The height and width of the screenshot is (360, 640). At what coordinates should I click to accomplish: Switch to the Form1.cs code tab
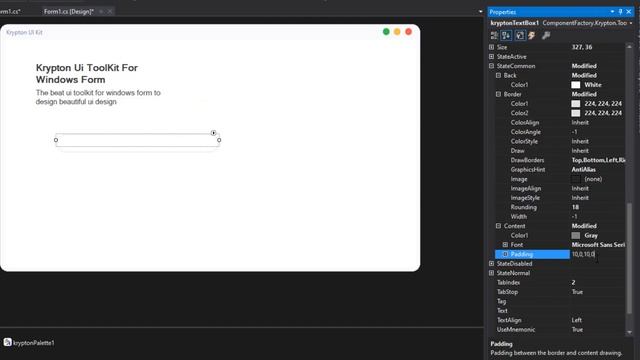[x=10, y=11]
